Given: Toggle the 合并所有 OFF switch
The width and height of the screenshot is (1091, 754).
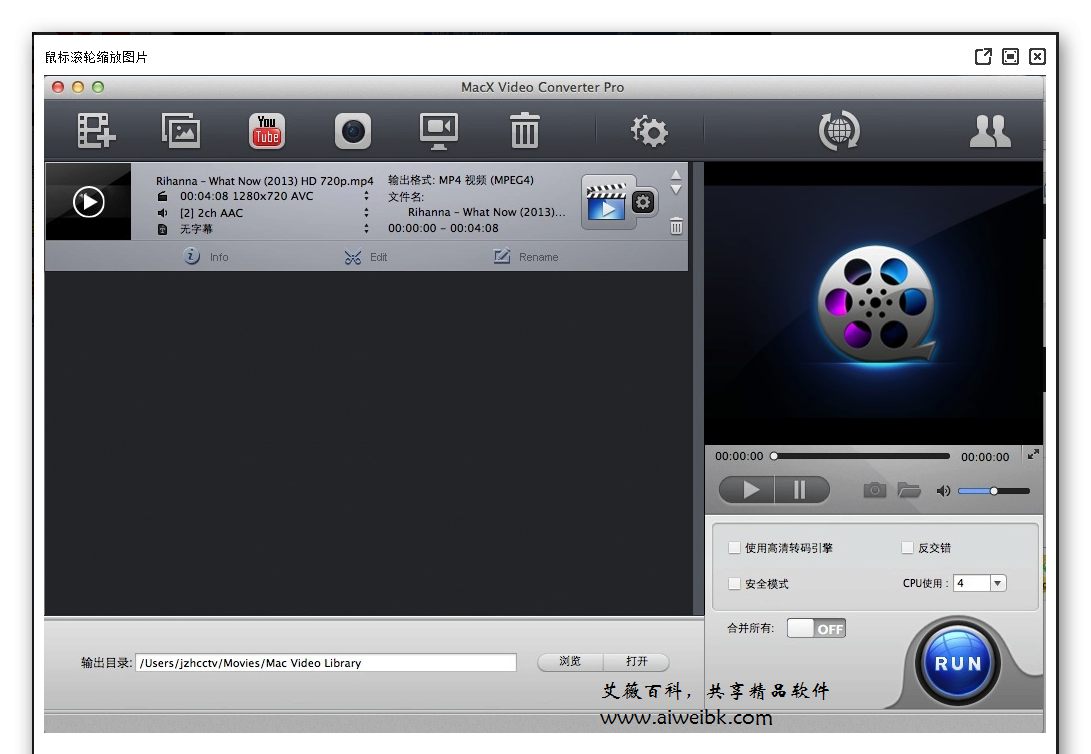Looking at the screenshot, I should click(x=816, y=628).
